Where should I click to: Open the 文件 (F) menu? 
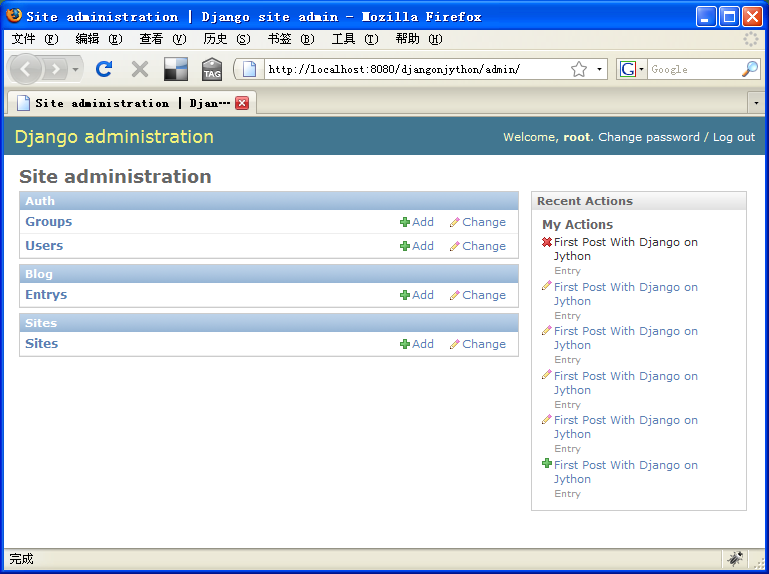[34, 39]
